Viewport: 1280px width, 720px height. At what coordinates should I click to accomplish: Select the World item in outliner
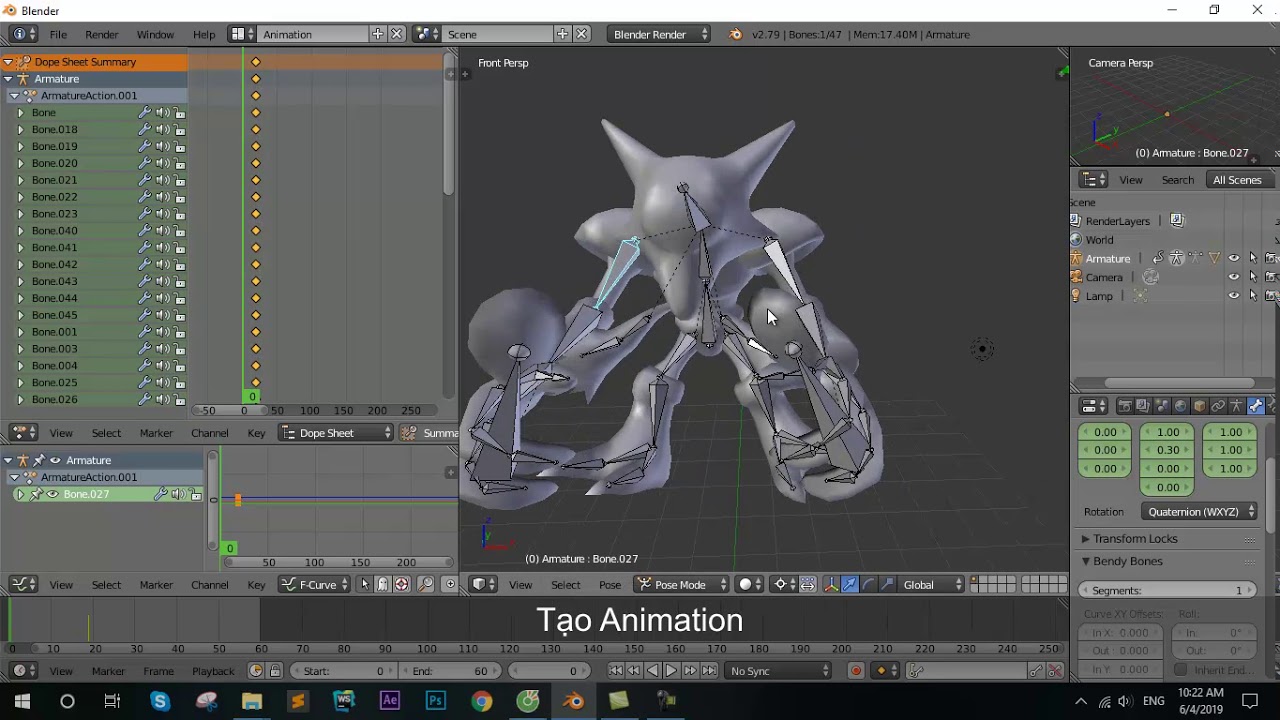click(x=1099, y=240)
